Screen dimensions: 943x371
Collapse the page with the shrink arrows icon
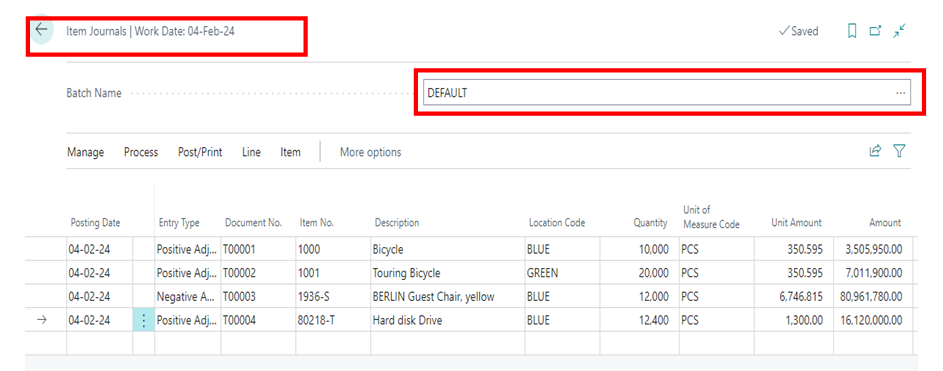[x=900, y=31]
